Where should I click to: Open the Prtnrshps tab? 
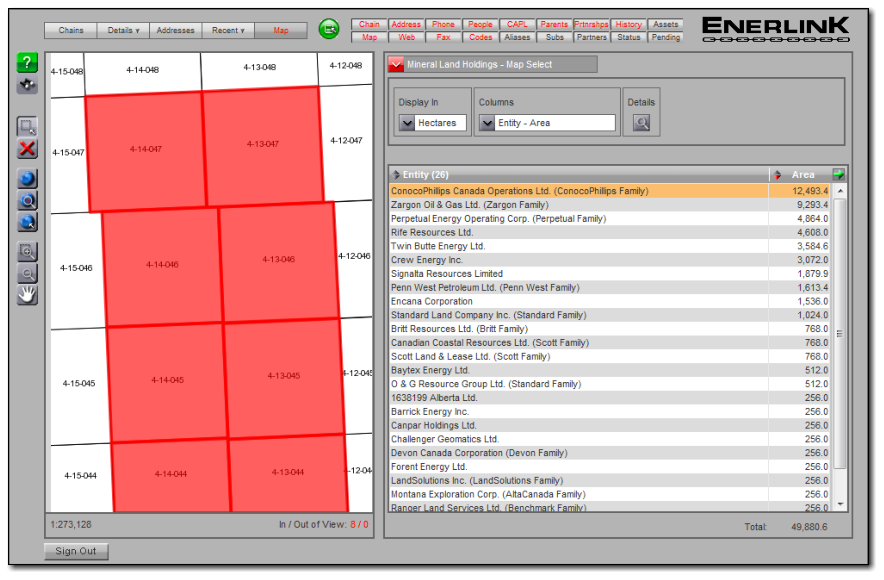click(x=591, y=24)
